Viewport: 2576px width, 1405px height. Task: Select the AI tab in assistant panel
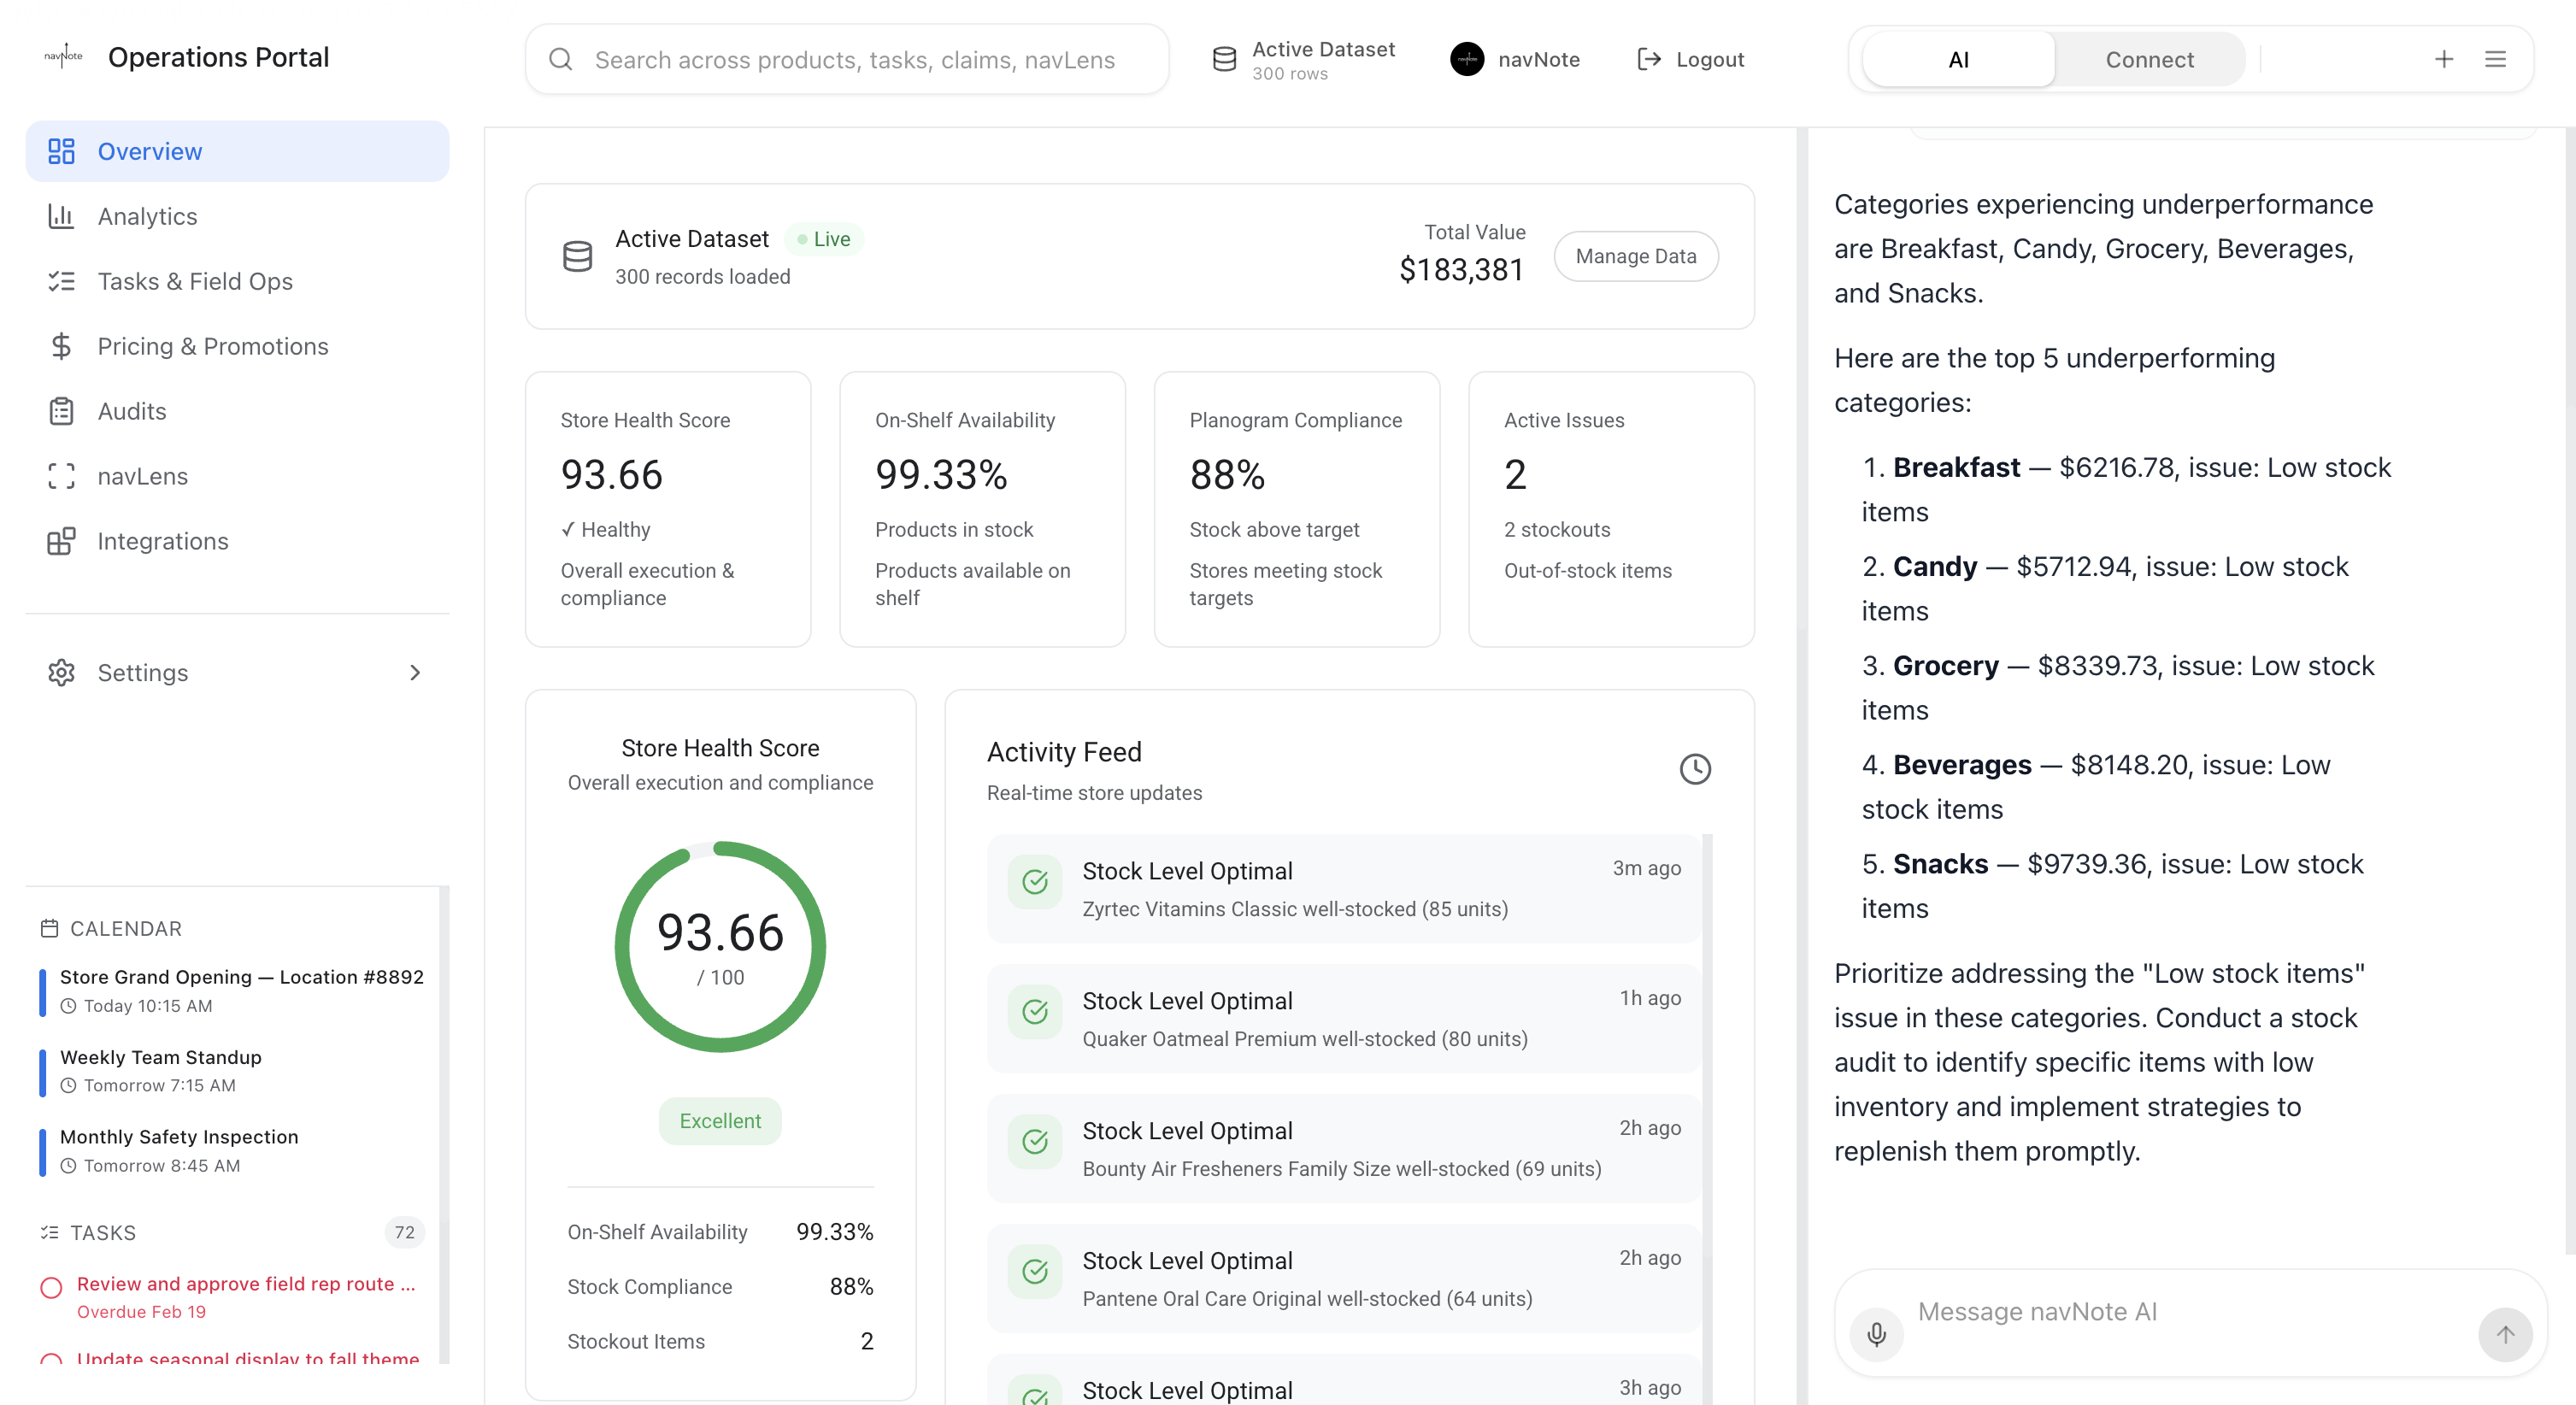click(x=1958, y=60)
